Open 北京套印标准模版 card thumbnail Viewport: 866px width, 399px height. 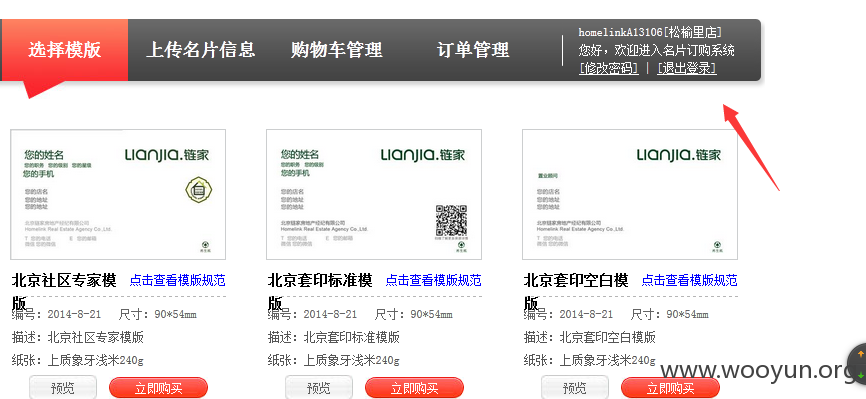pos(374,195)
